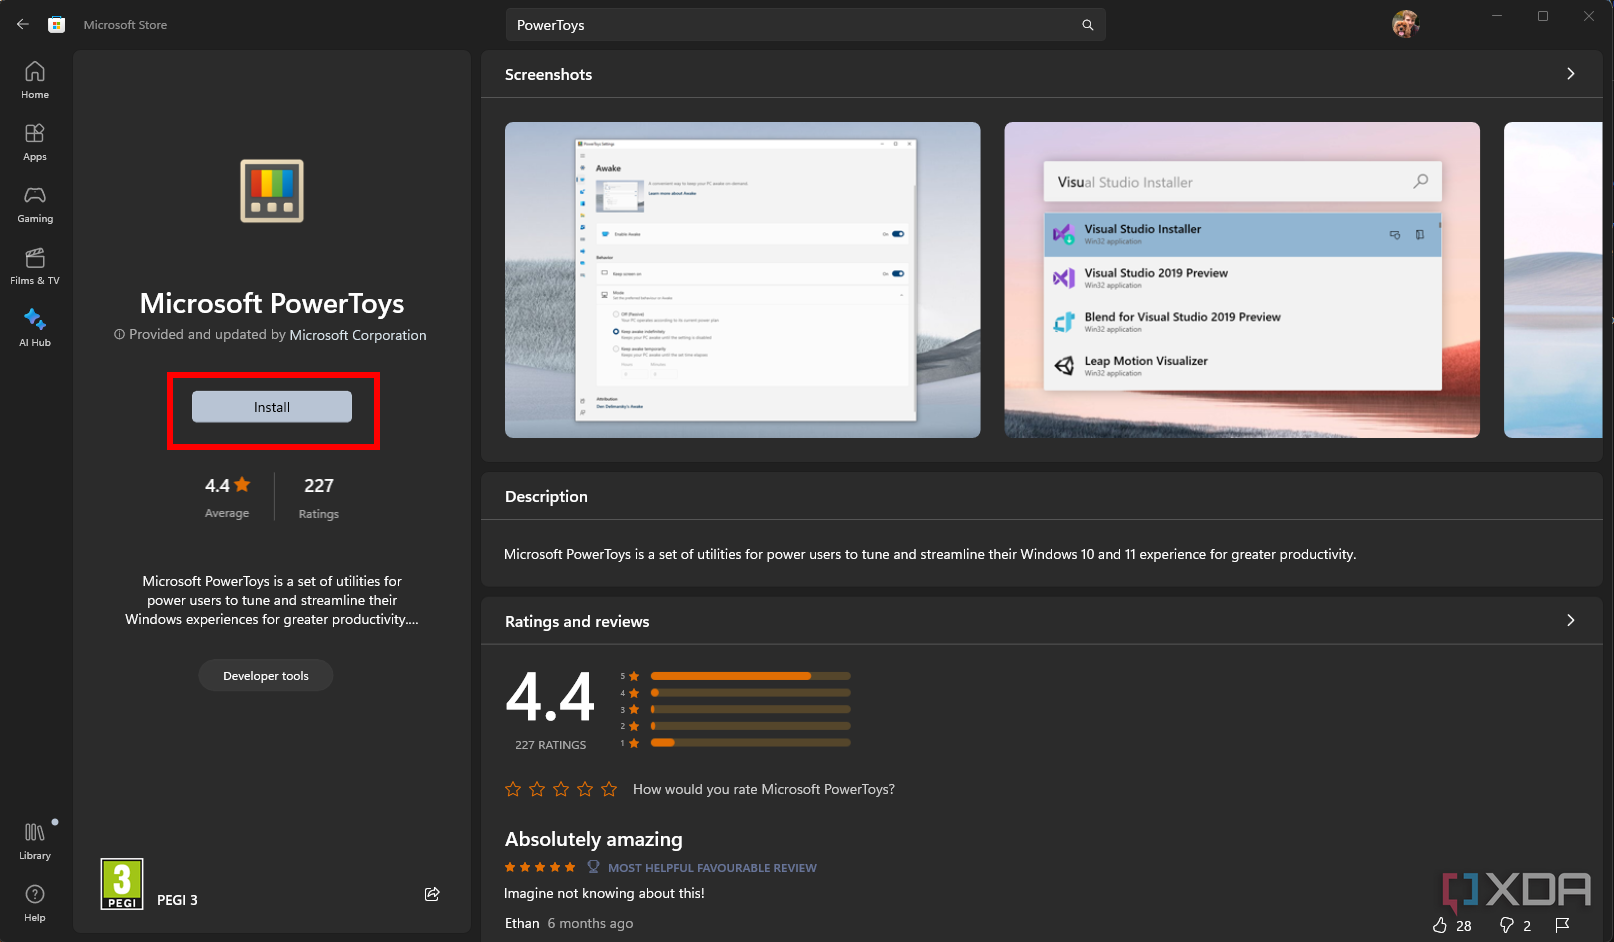The image size is (1614, 942).
Task: Click the 2 star rating bar
Action: (750, 726)
